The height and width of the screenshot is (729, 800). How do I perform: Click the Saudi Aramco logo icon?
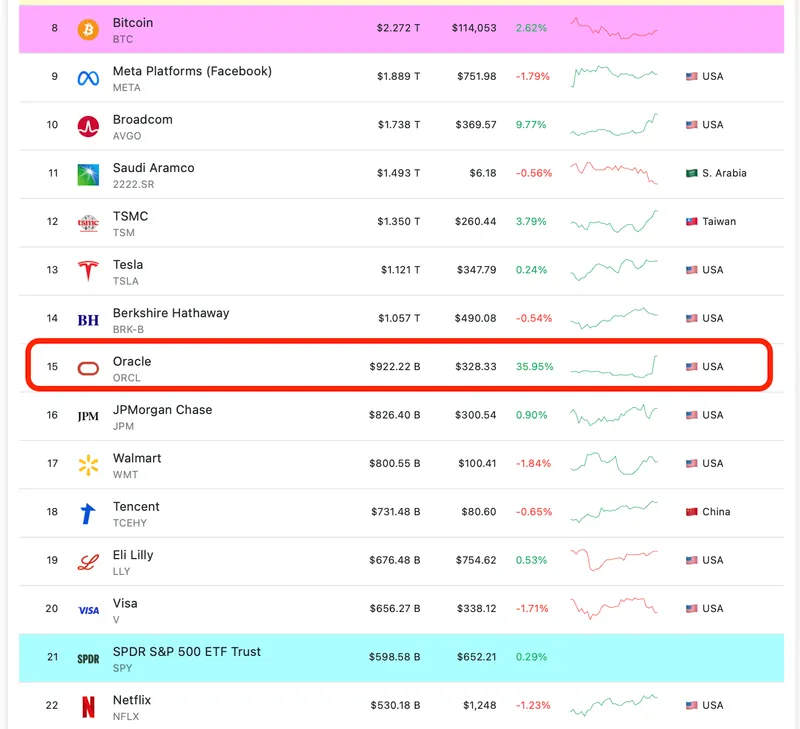[88, 174]
